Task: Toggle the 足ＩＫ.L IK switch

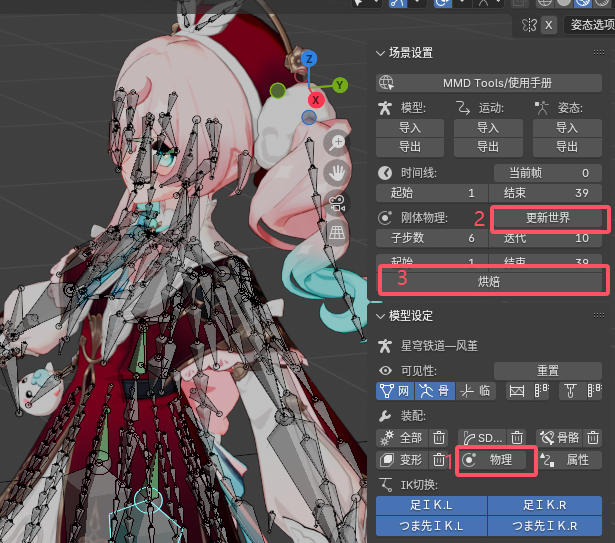Action: [x=431, y=505]
